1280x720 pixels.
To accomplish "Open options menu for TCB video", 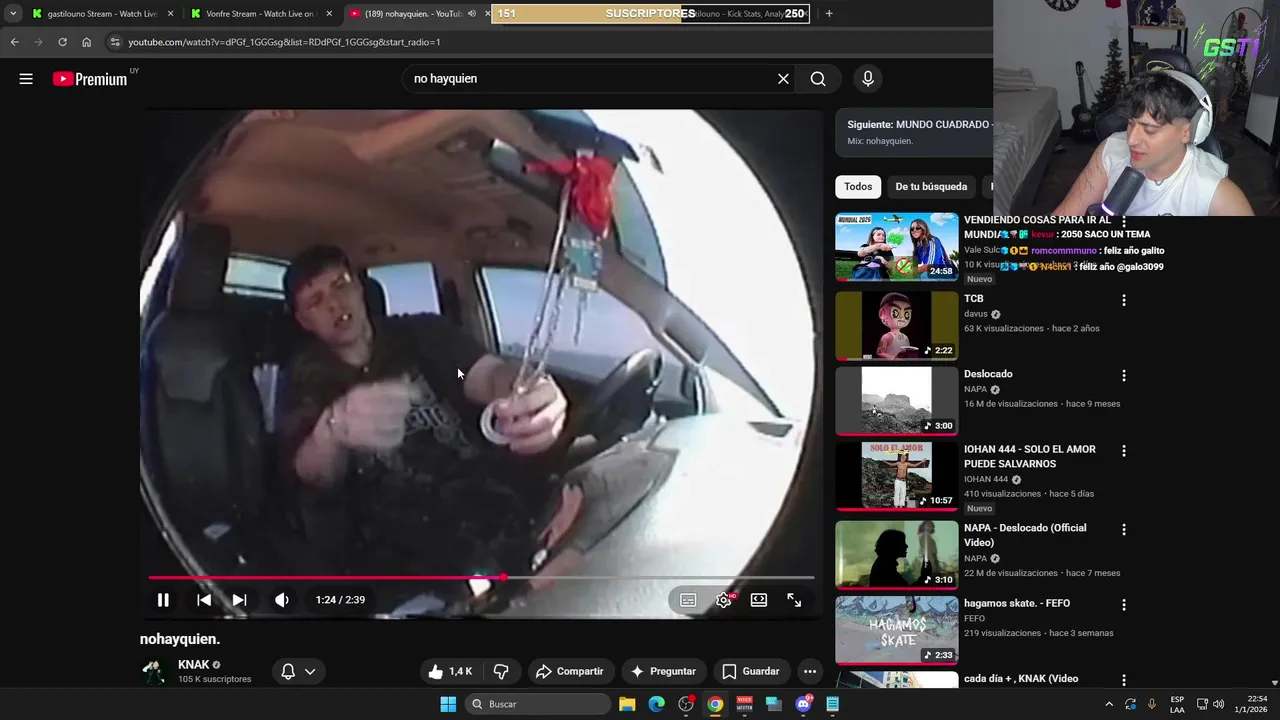I will coord(1124,300).
